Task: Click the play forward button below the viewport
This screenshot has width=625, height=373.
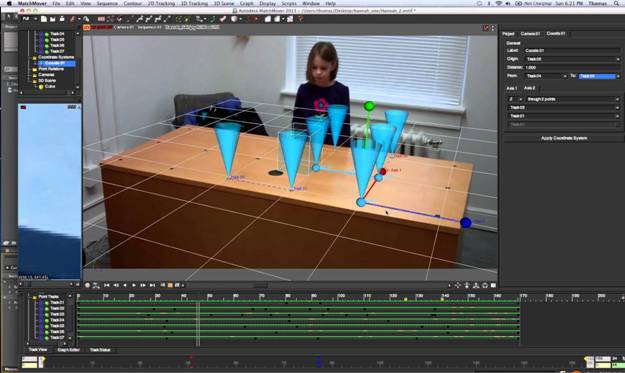Action: tap(134, 285)
